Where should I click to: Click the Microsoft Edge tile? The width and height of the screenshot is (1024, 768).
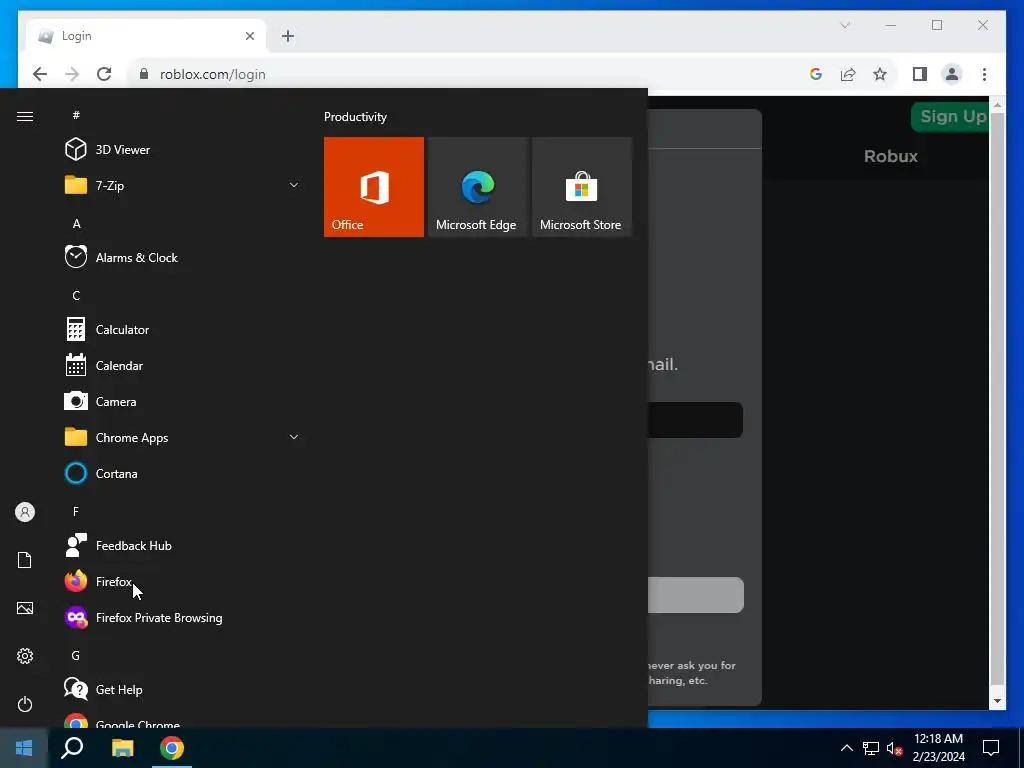pyautogui.click(x=477, y=187)
